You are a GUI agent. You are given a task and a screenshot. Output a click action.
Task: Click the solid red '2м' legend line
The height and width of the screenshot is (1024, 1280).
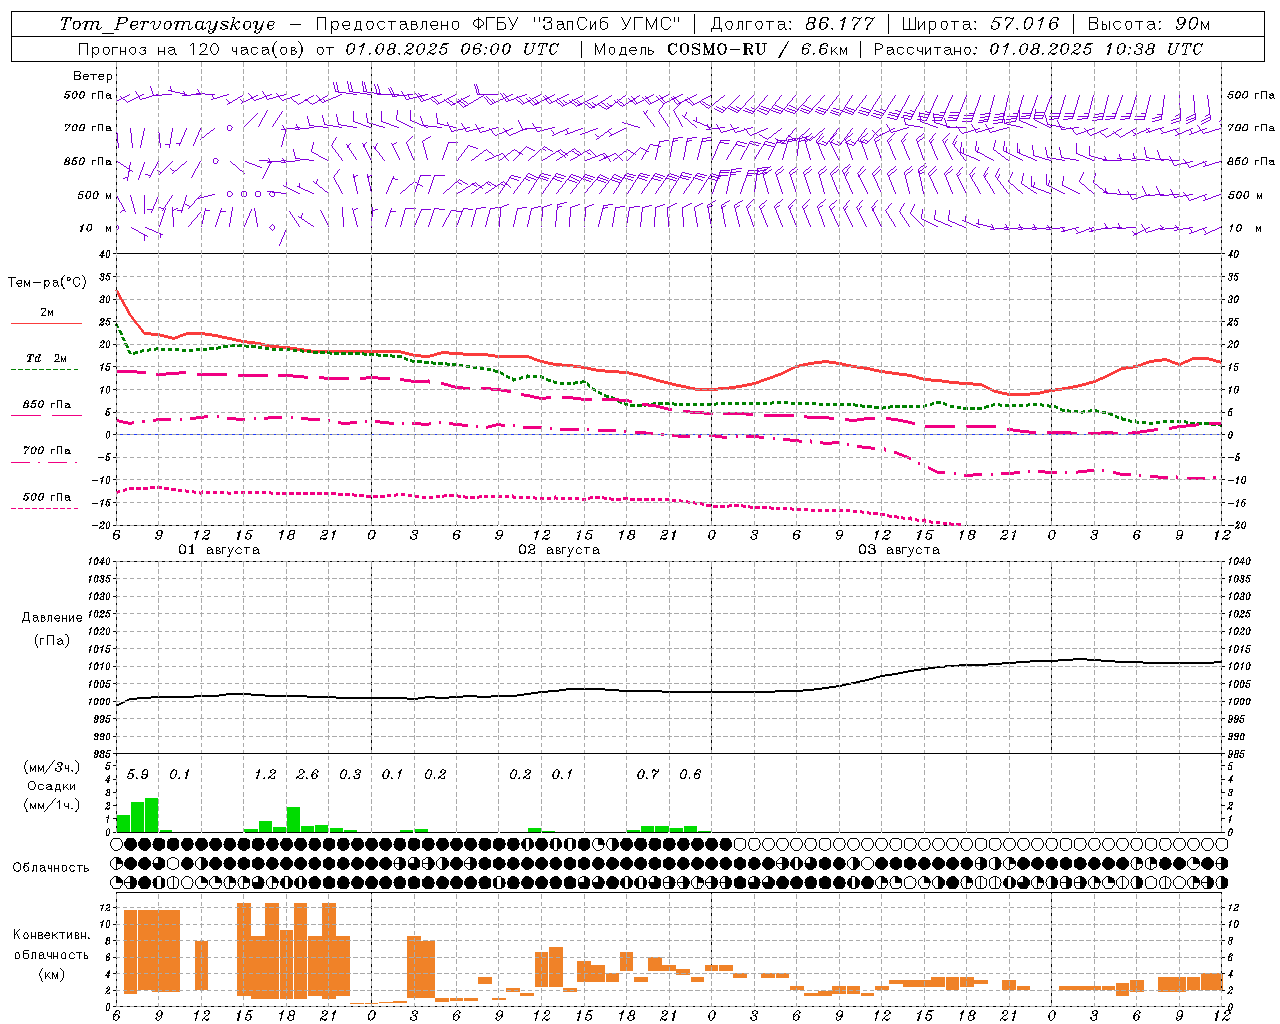pos(46,323)
